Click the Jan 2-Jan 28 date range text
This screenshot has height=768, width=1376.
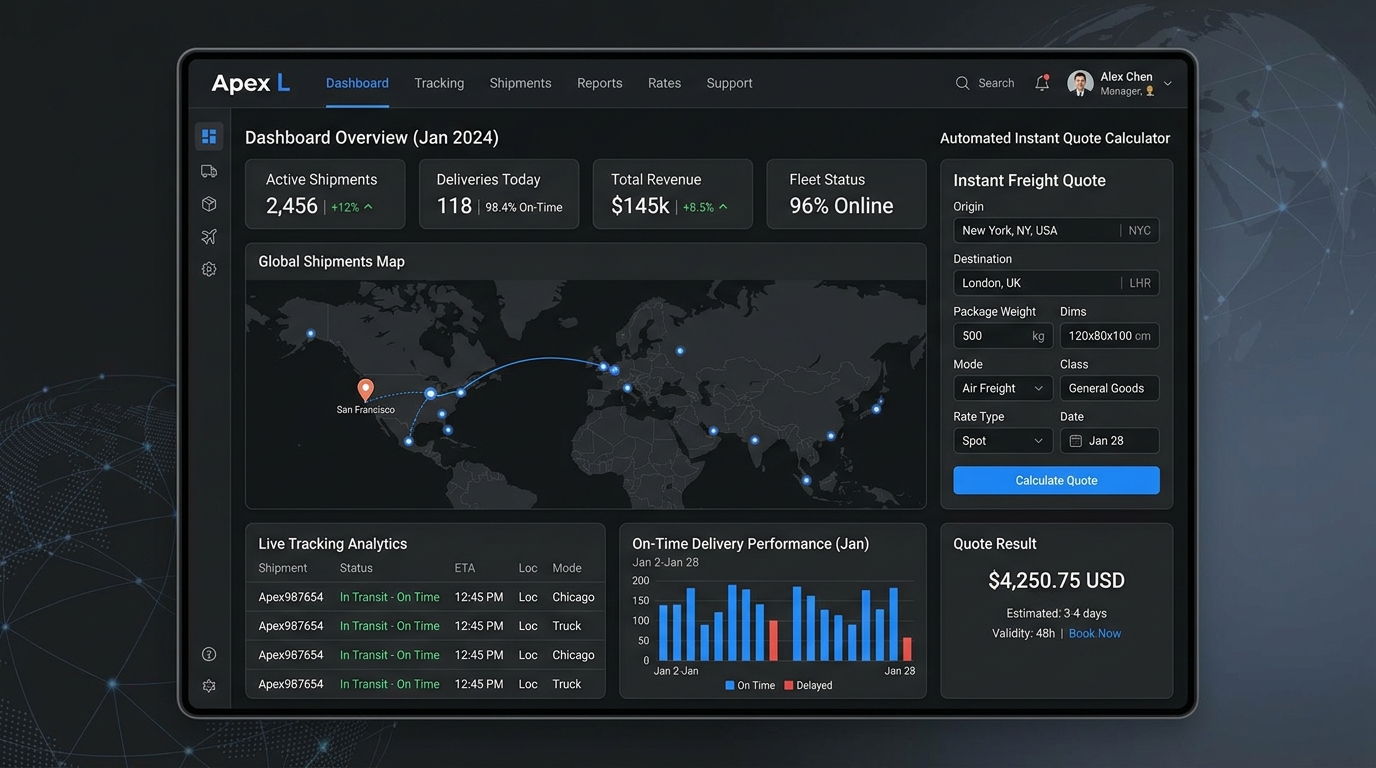point(666,563)
